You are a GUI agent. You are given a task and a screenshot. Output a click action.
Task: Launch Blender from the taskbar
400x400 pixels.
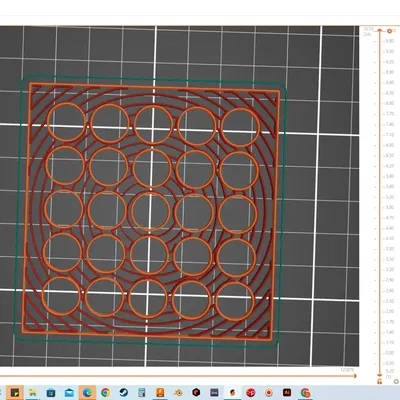(178, 392)
